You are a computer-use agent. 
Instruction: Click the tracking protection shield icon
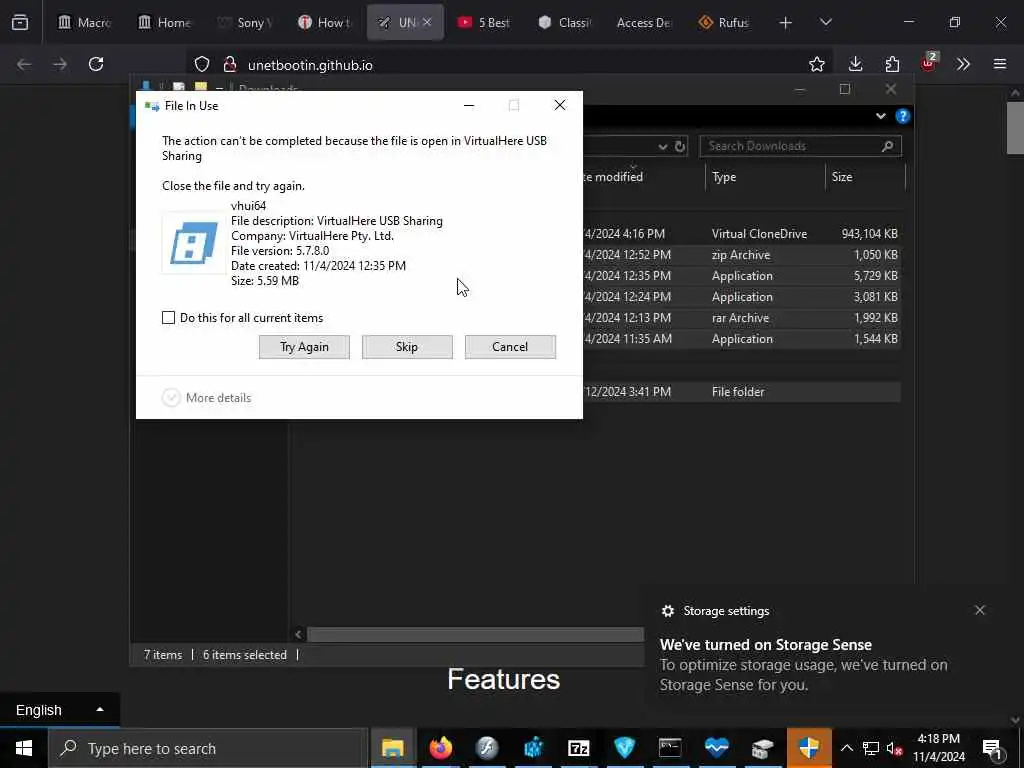click(202, 64)
